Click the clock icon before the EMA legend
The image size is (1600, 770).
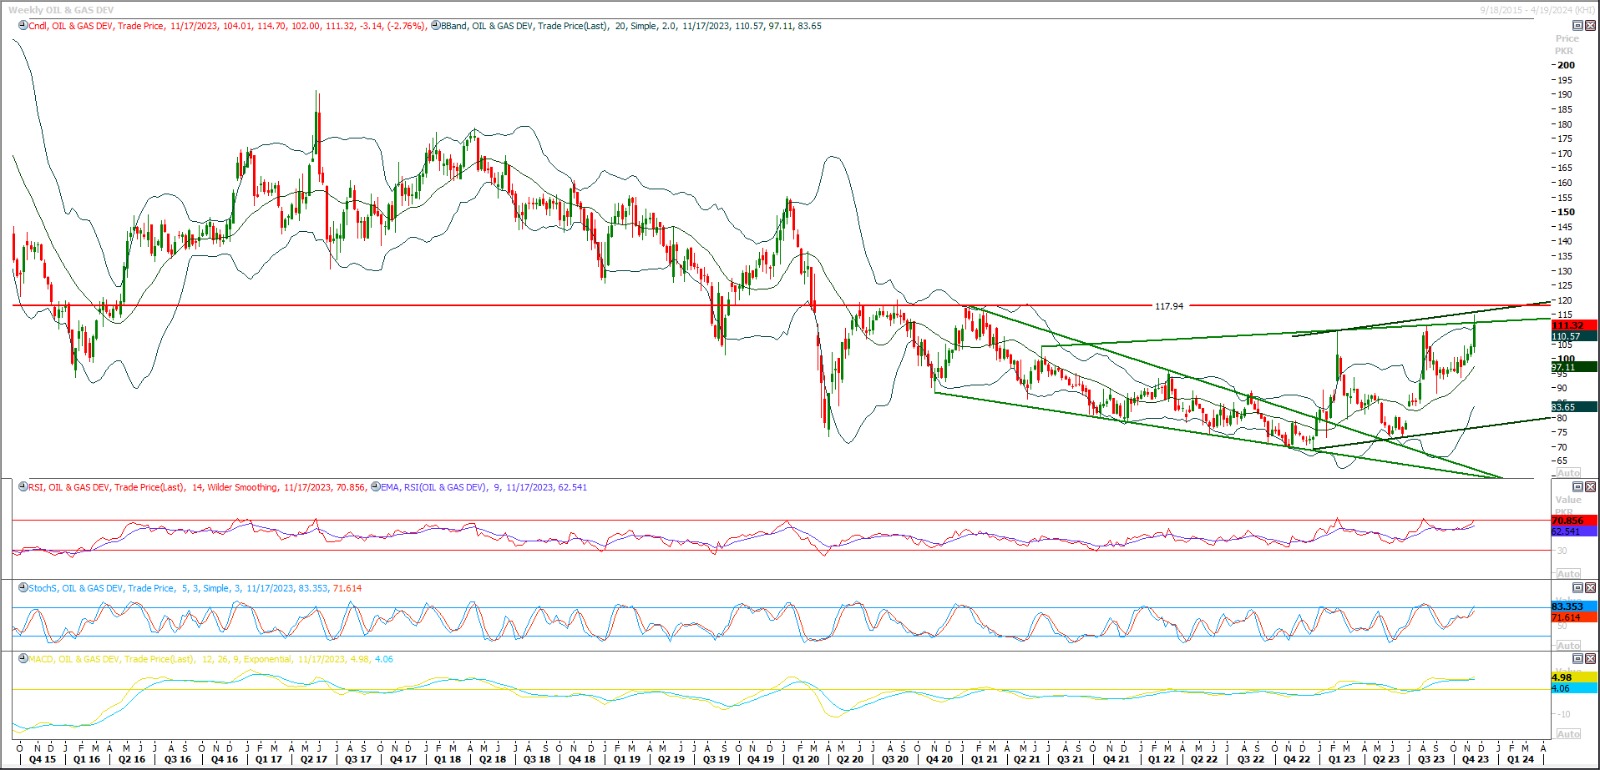pos(376,487)
